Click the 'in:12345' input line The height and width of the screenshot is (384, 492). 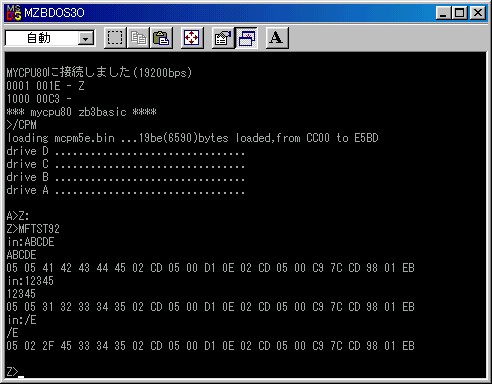point(30,281)
